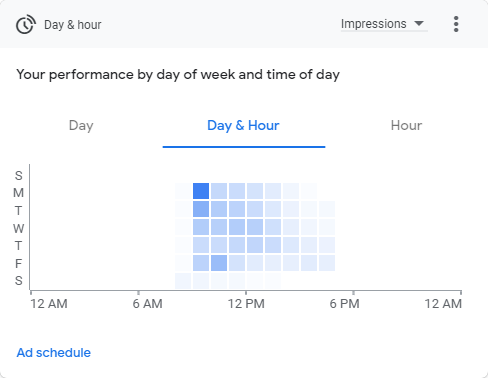Click the Saturday 8 AM heatmap cell
This screenshot has height=378, width=488.
click(183, 281)
